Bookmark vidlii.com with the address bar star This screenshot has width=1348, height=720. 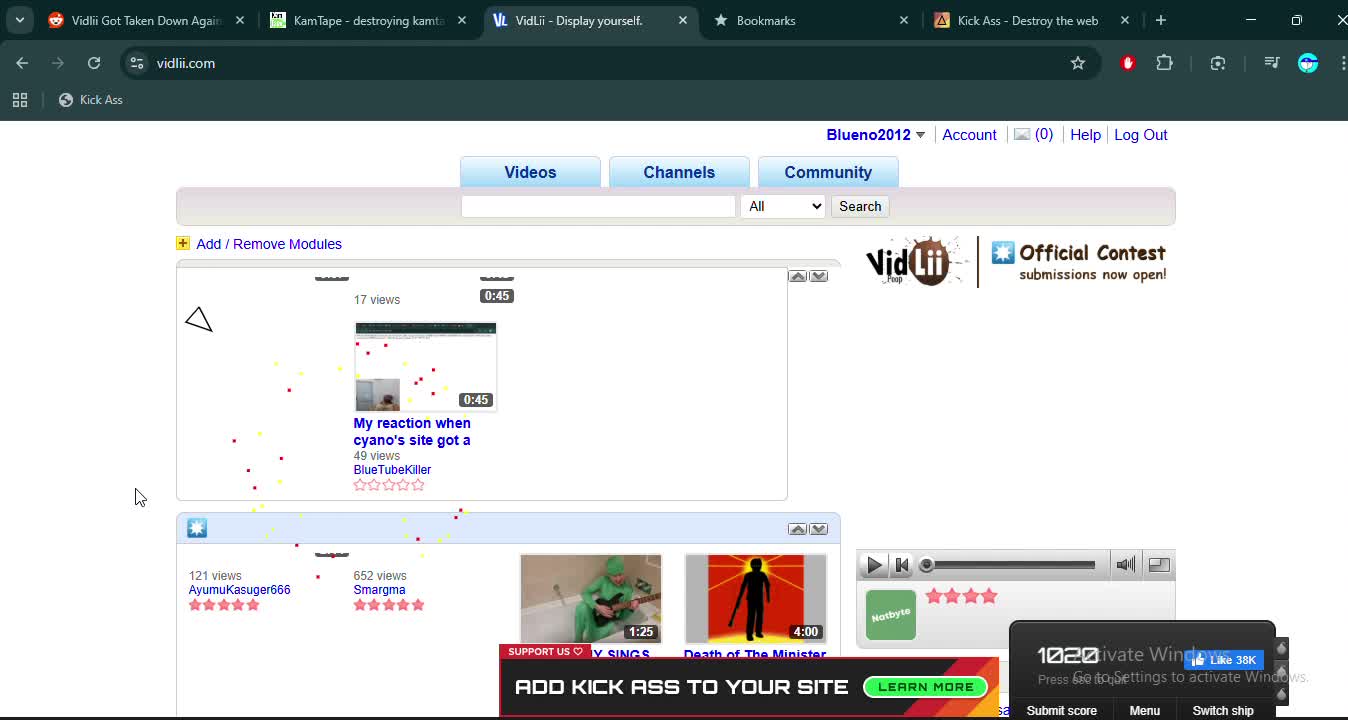(1078, 62)
